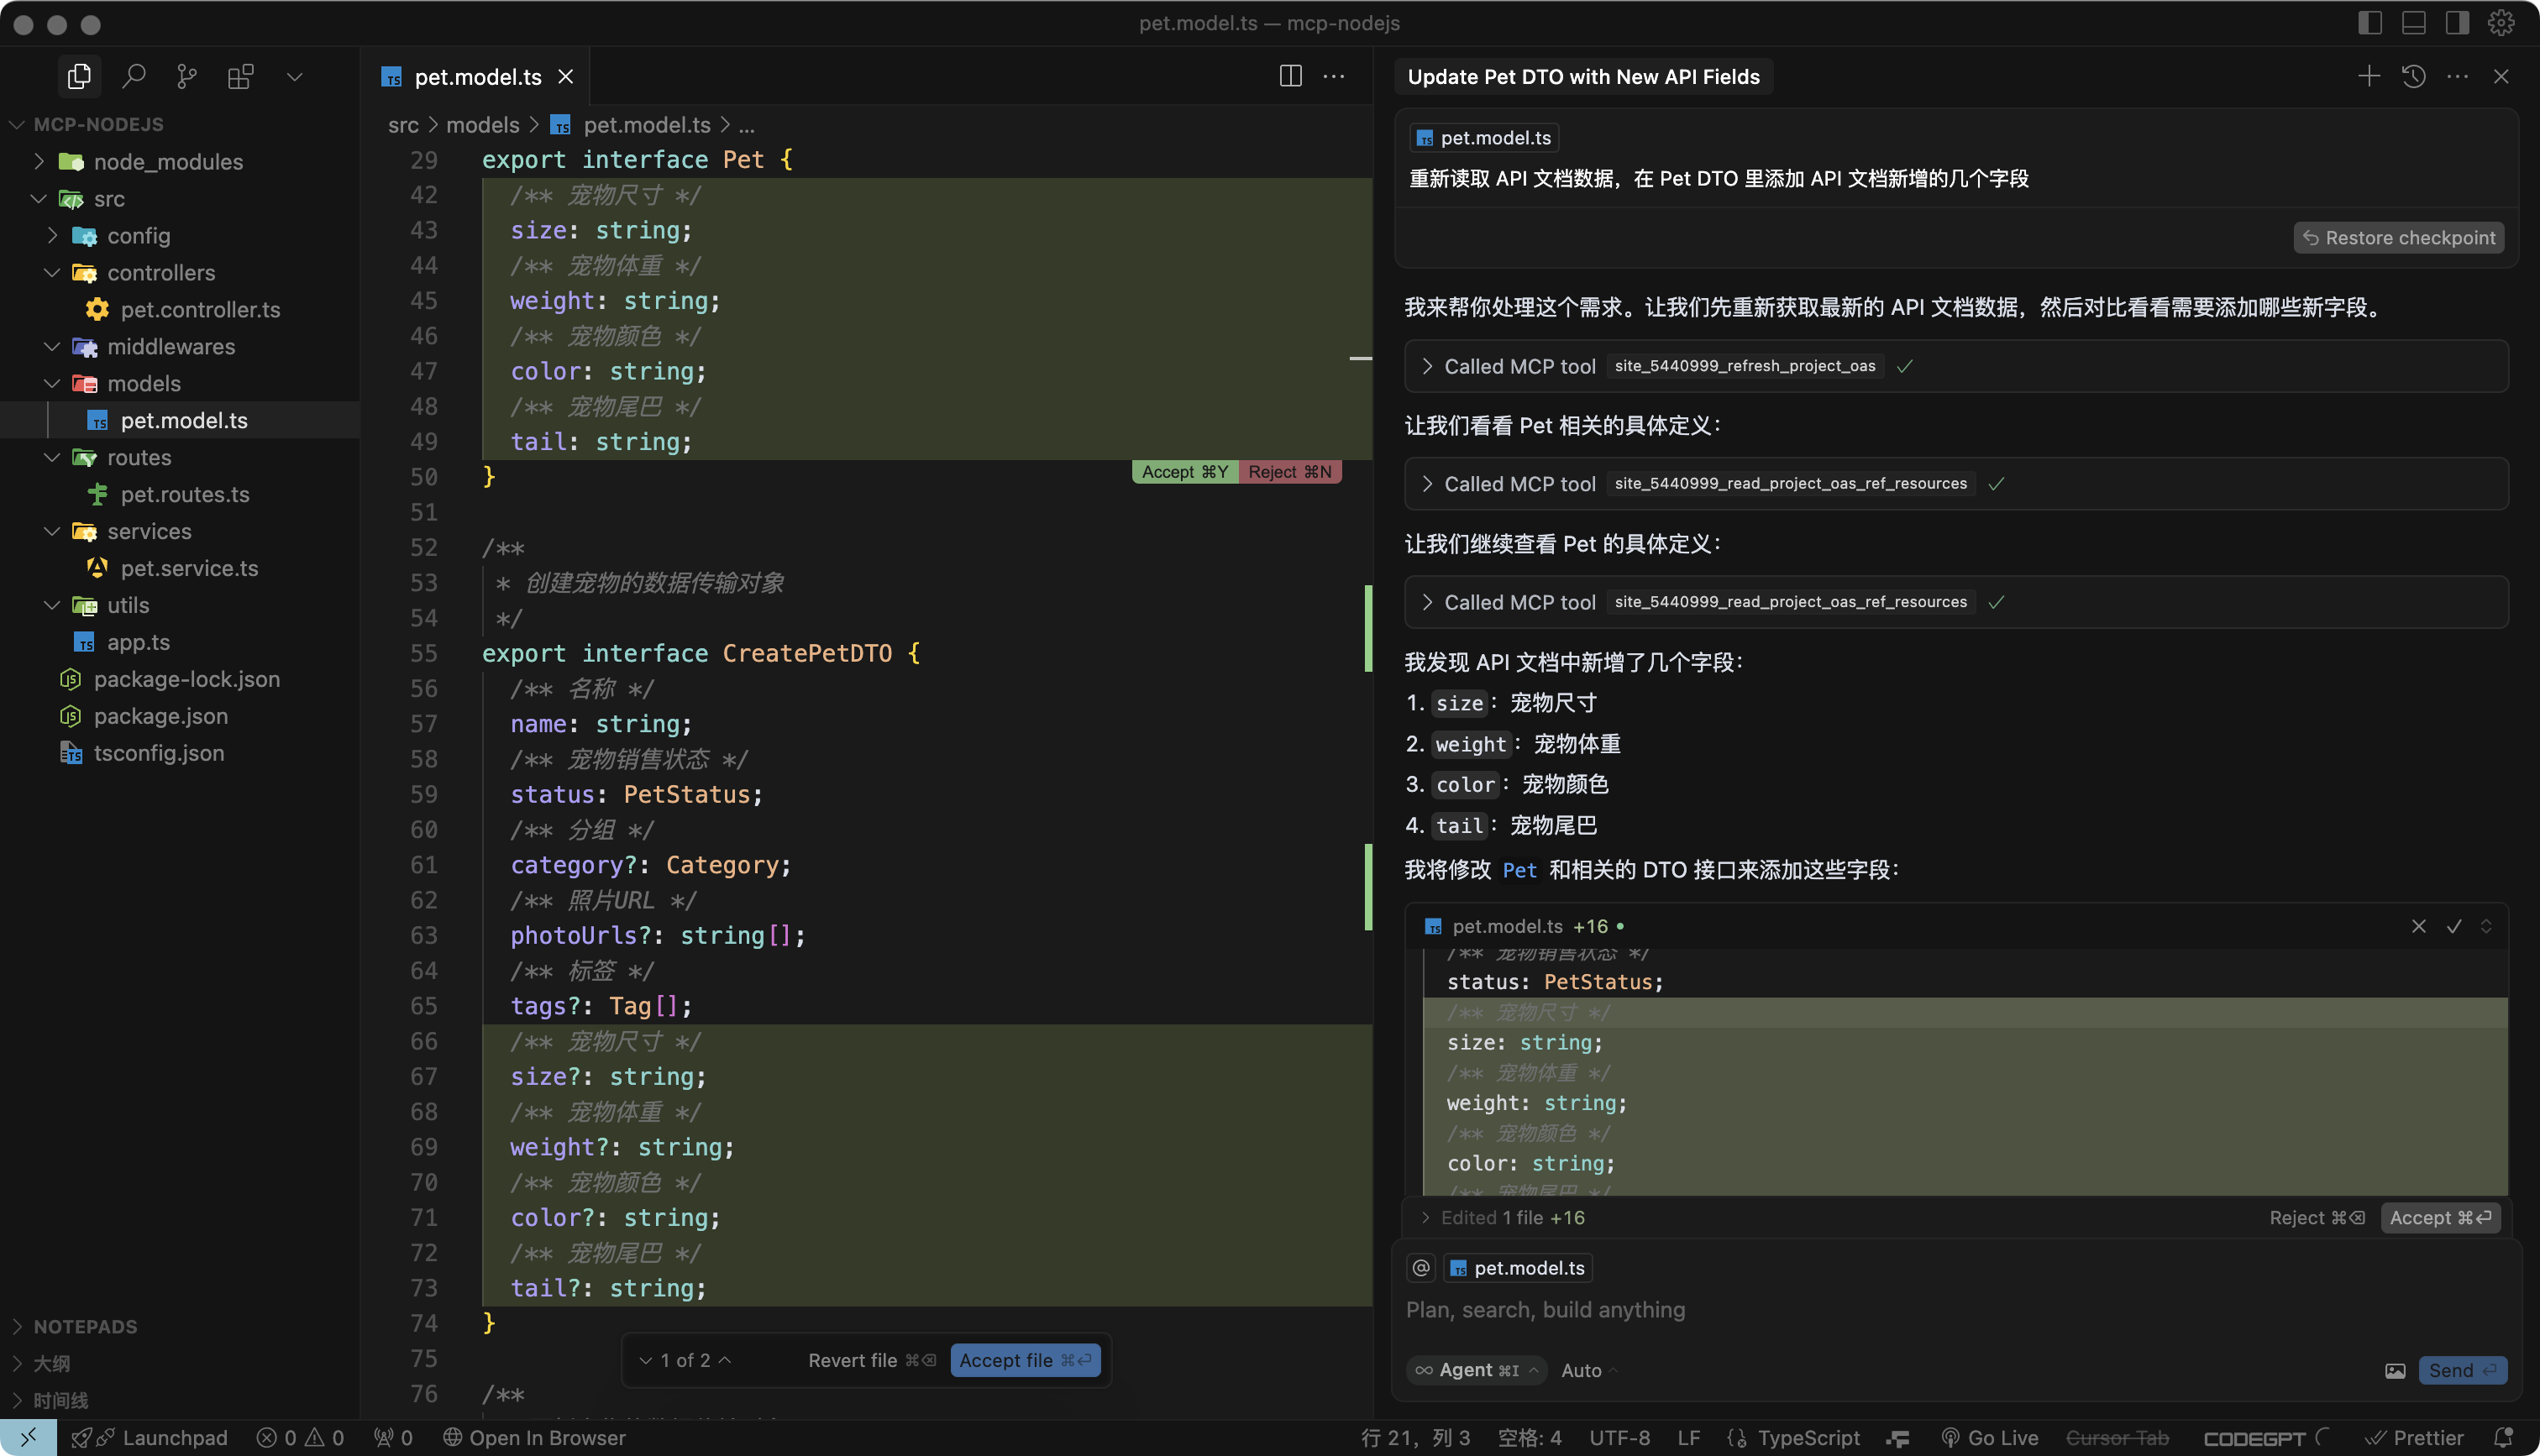Click the Plan, search, build anything input
Viewport: 2540px width, 1456px height.
click(x=1546, y=1309)
